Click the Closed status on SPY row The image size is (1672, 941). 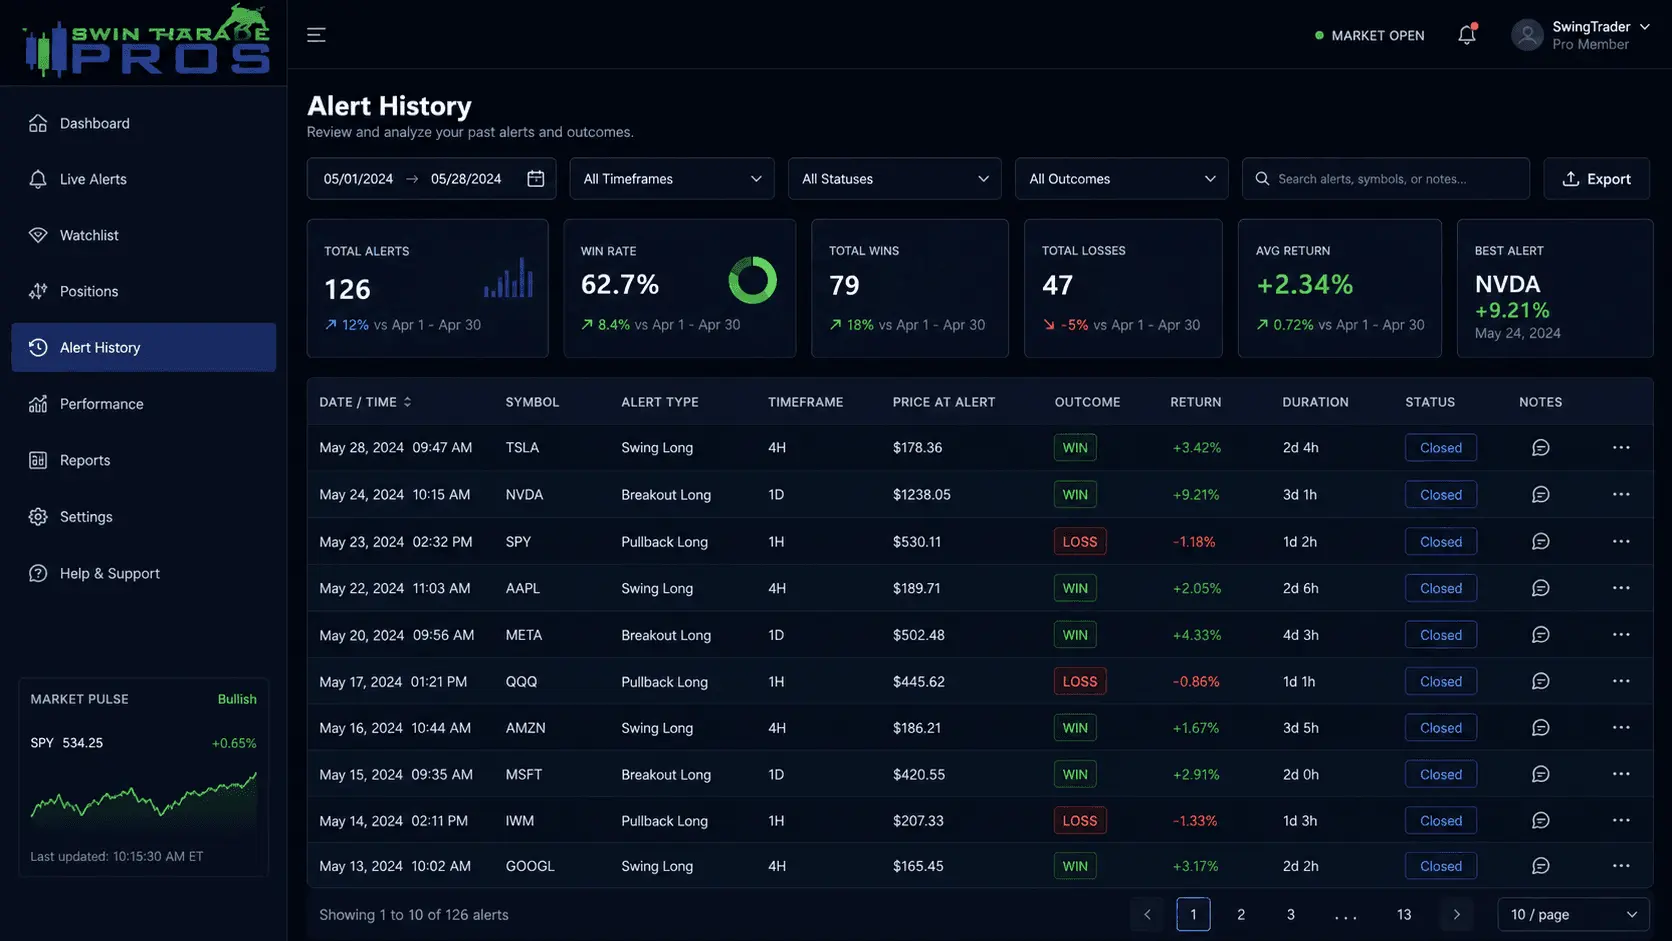(1441, 542)
